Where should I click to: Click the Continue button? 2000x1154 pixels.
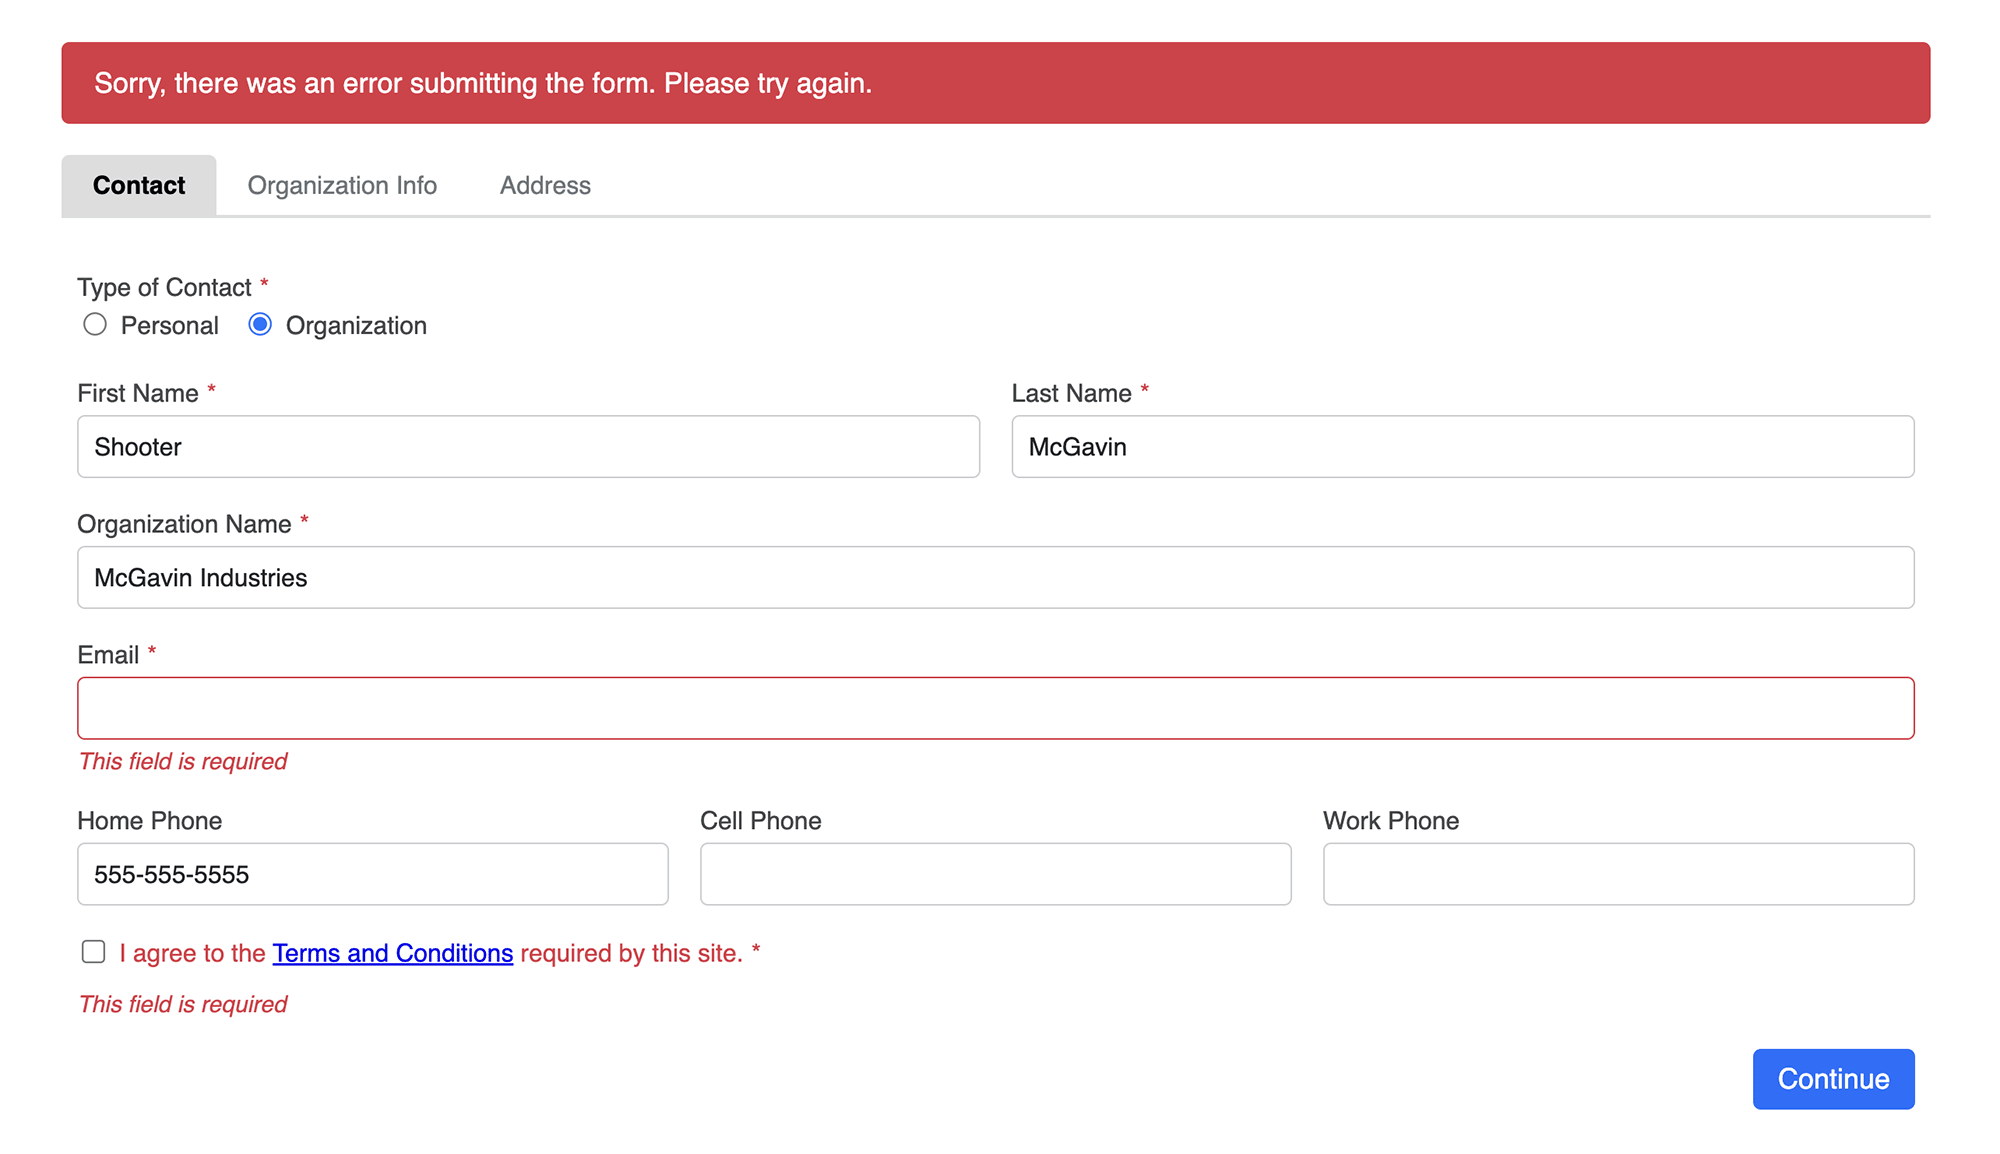pyautogui.click(x=1832, y=1079)
